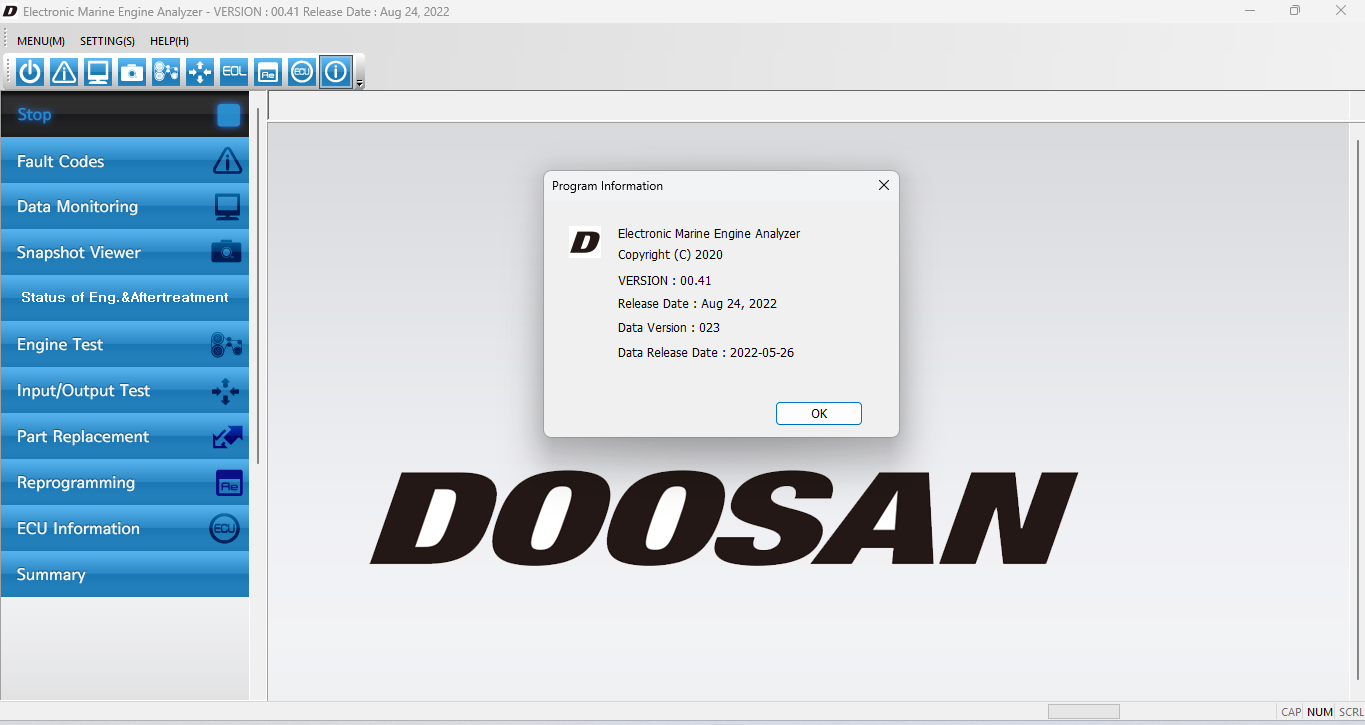This screenshot has height=725, width=1365.
Task: Click the "Data Version : 023" text
Action: click(x=669, y=328)
